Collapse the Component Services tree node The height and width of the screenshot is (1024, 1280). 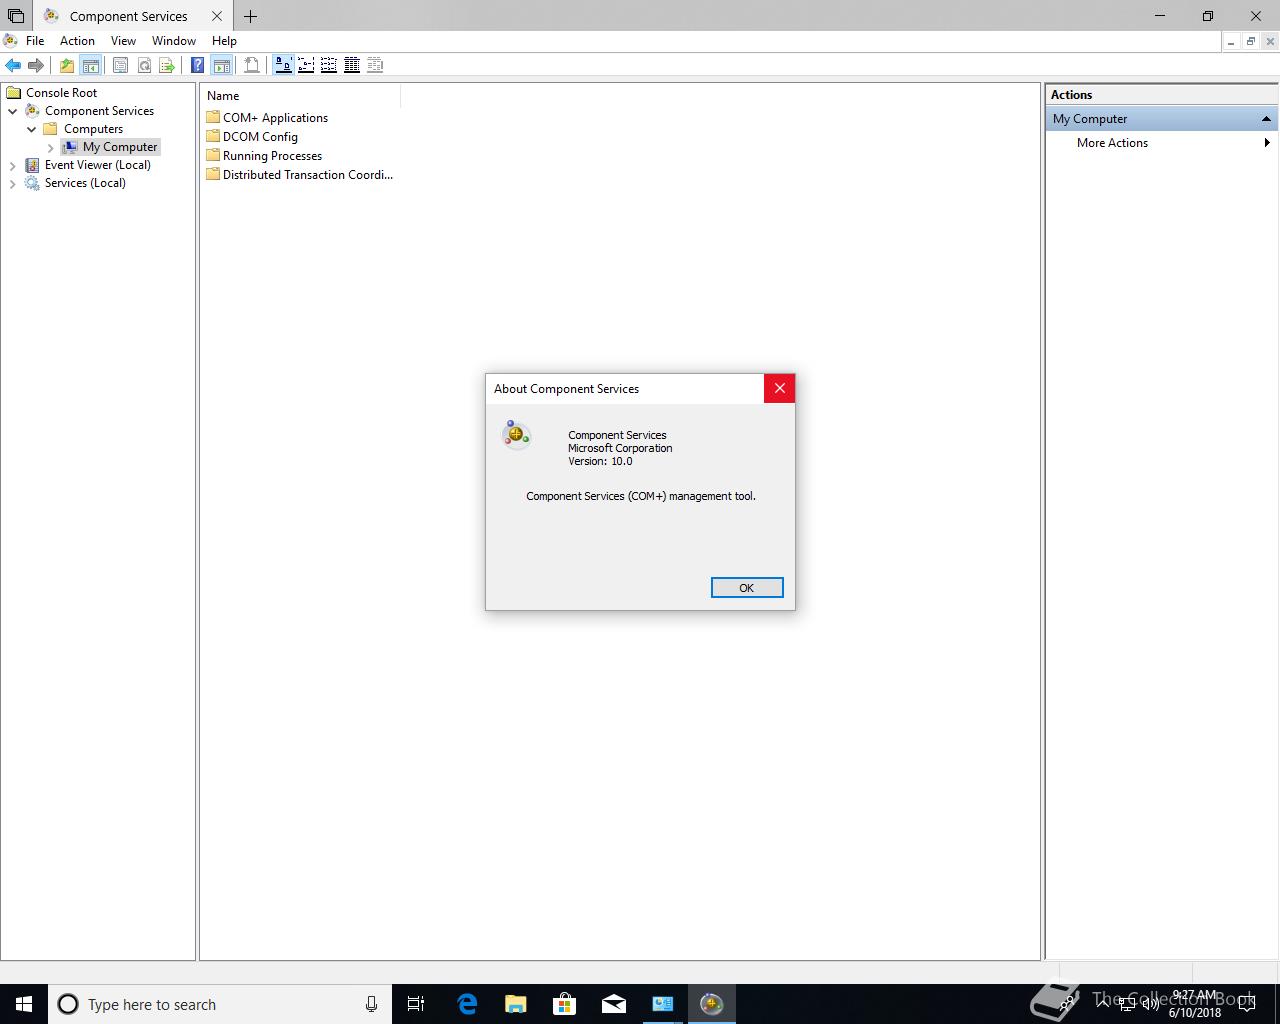coord(13,111)
